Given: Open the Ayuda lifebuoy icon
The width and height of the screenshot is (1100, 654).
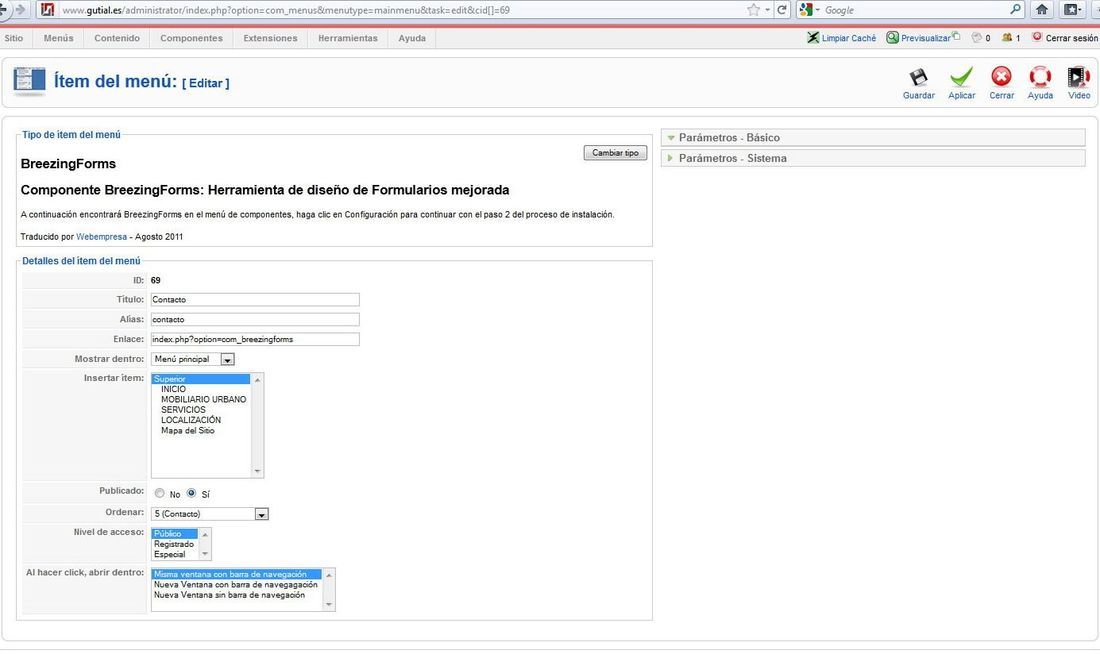Looking at the screenshot, I should point(1040,76).
